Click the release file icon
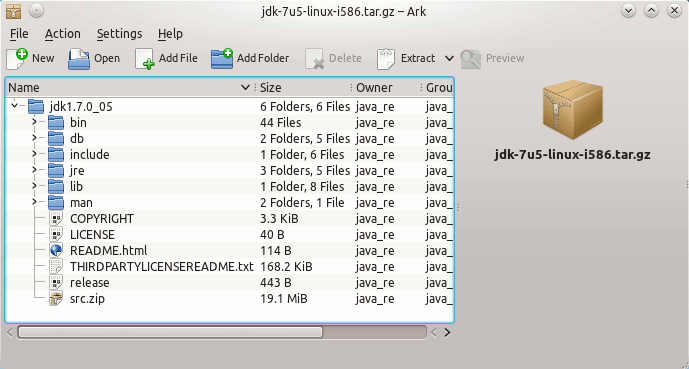This screenshot has height=369, width=689. 56,282
